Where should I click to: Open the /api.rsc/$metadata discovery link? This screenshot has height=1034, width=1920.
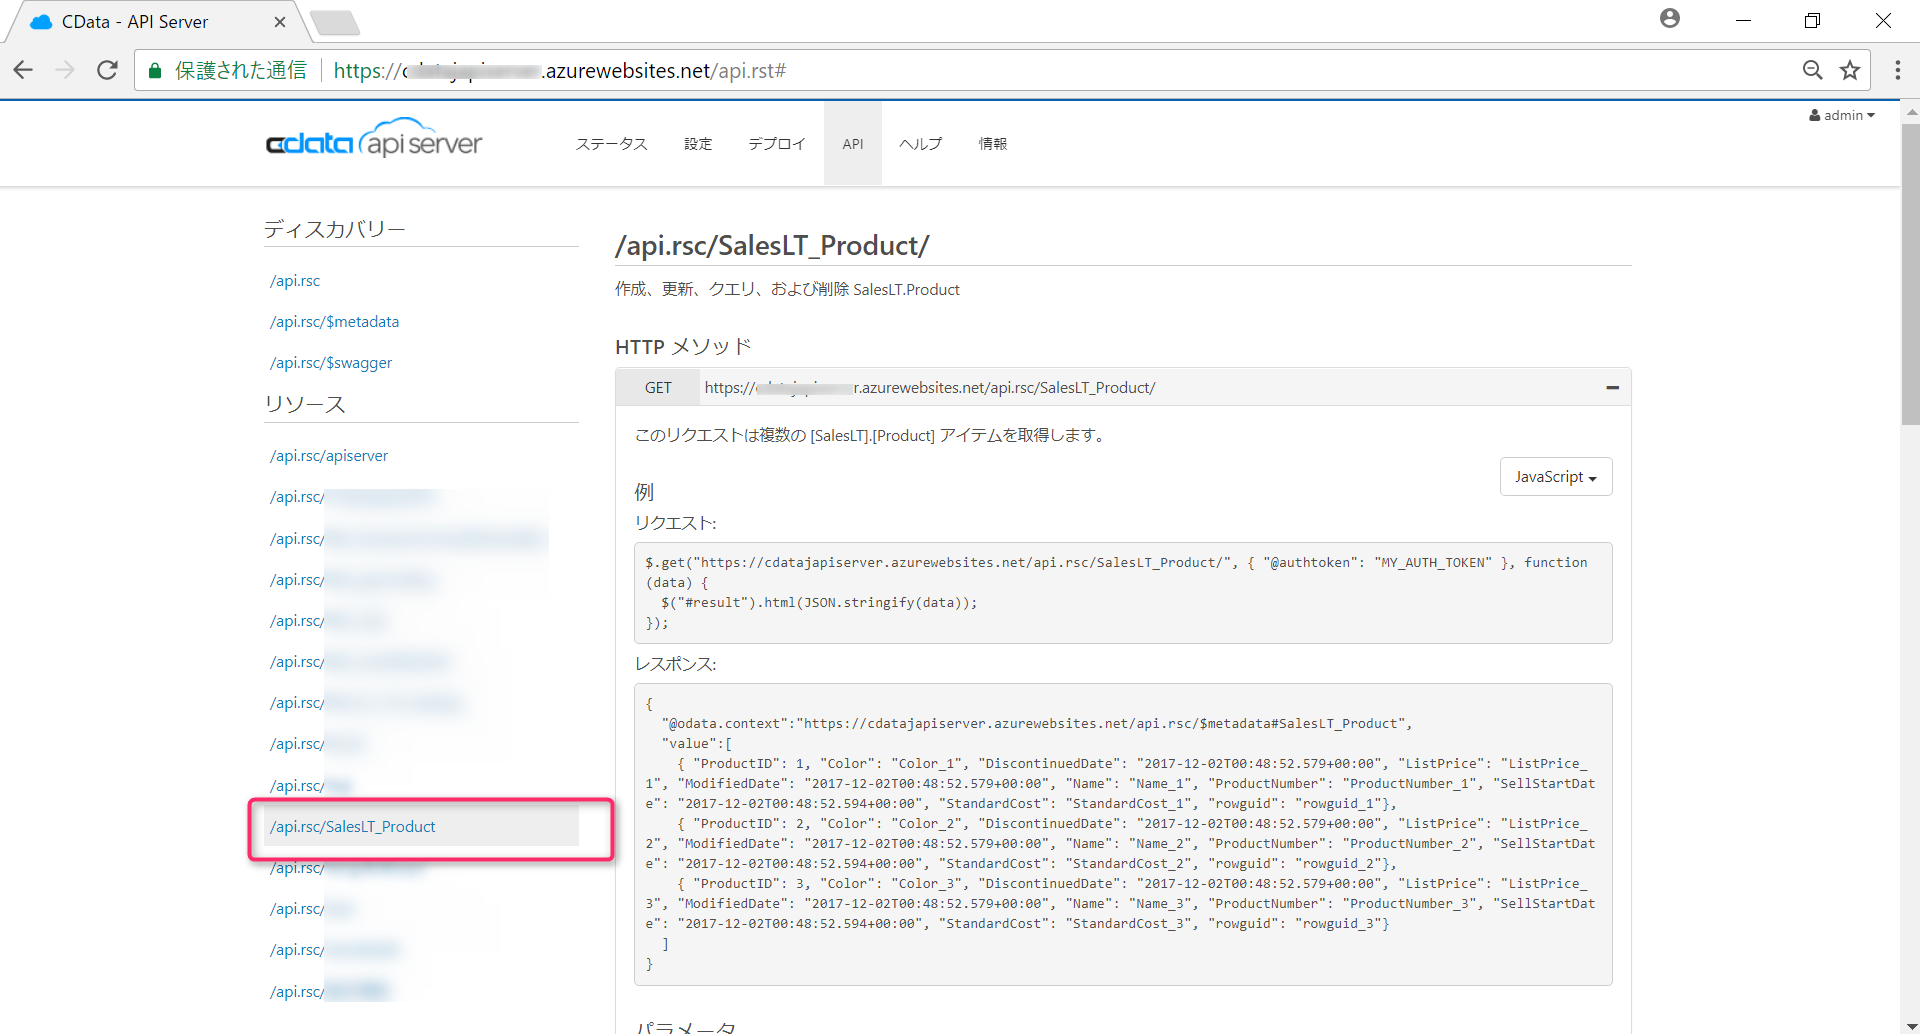[x=334, y=321]
